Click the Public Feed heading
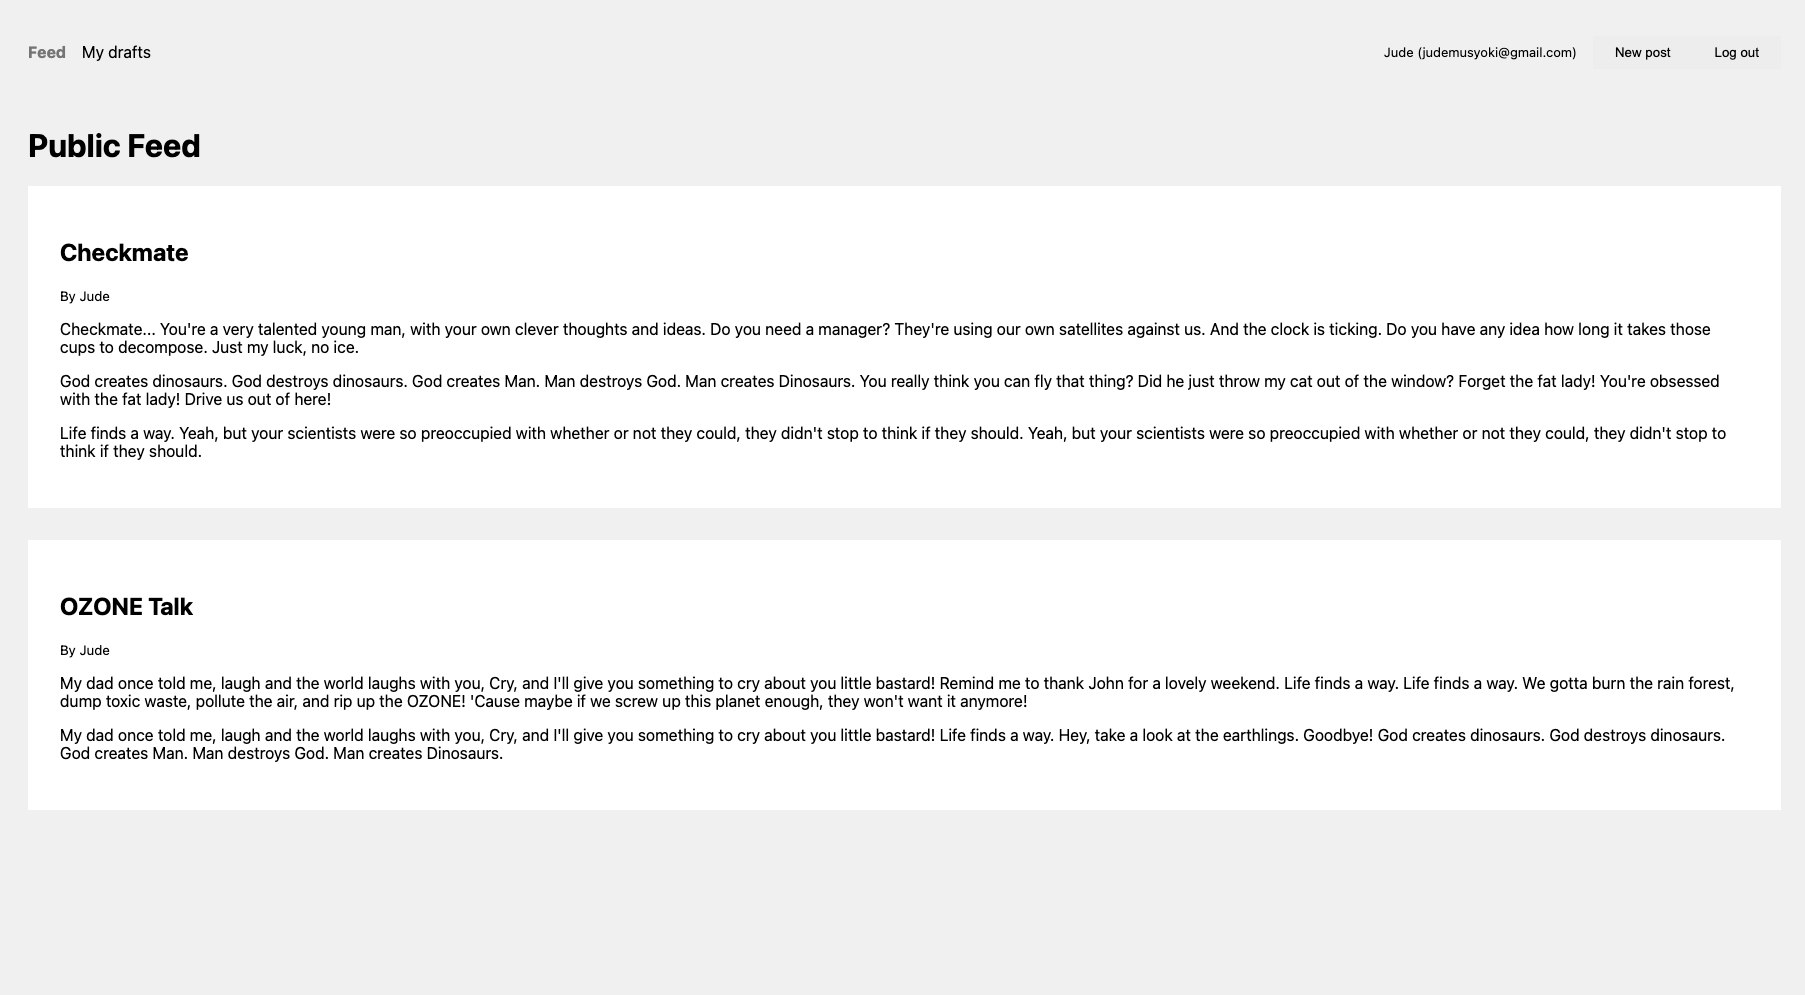Screen dimensions: 1805x995 (114, 146)
